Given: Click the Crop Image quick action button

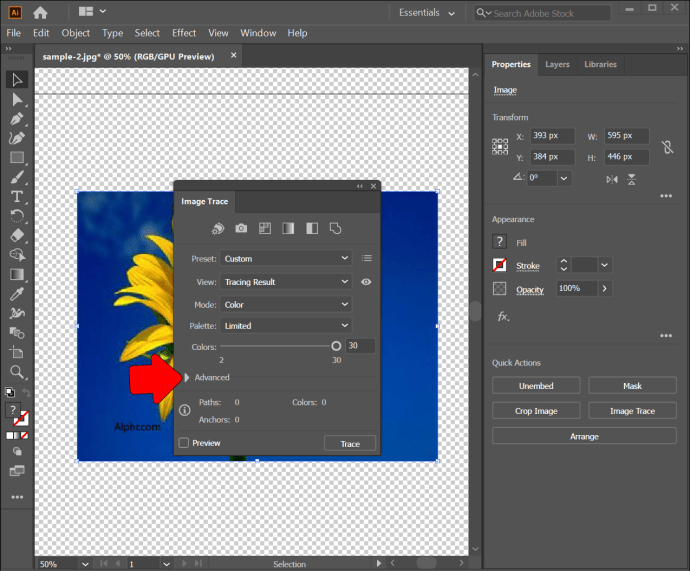Looking at the screenshot, I should (536, 411).
